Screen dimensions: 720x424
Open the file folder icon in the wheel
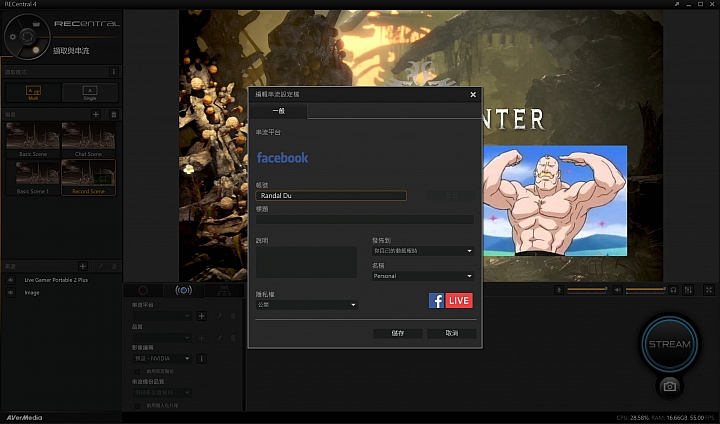pos(36,24)
